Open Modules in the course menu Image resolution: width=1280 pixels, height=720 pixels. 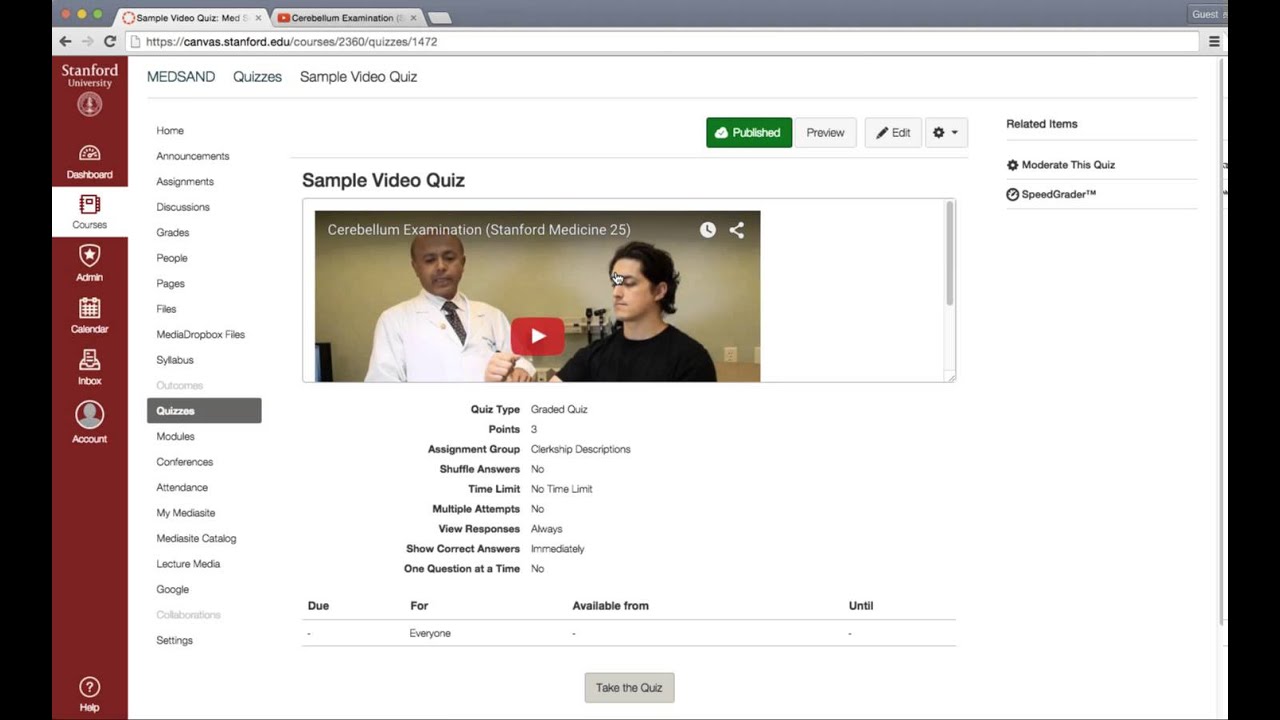[176, 437]
